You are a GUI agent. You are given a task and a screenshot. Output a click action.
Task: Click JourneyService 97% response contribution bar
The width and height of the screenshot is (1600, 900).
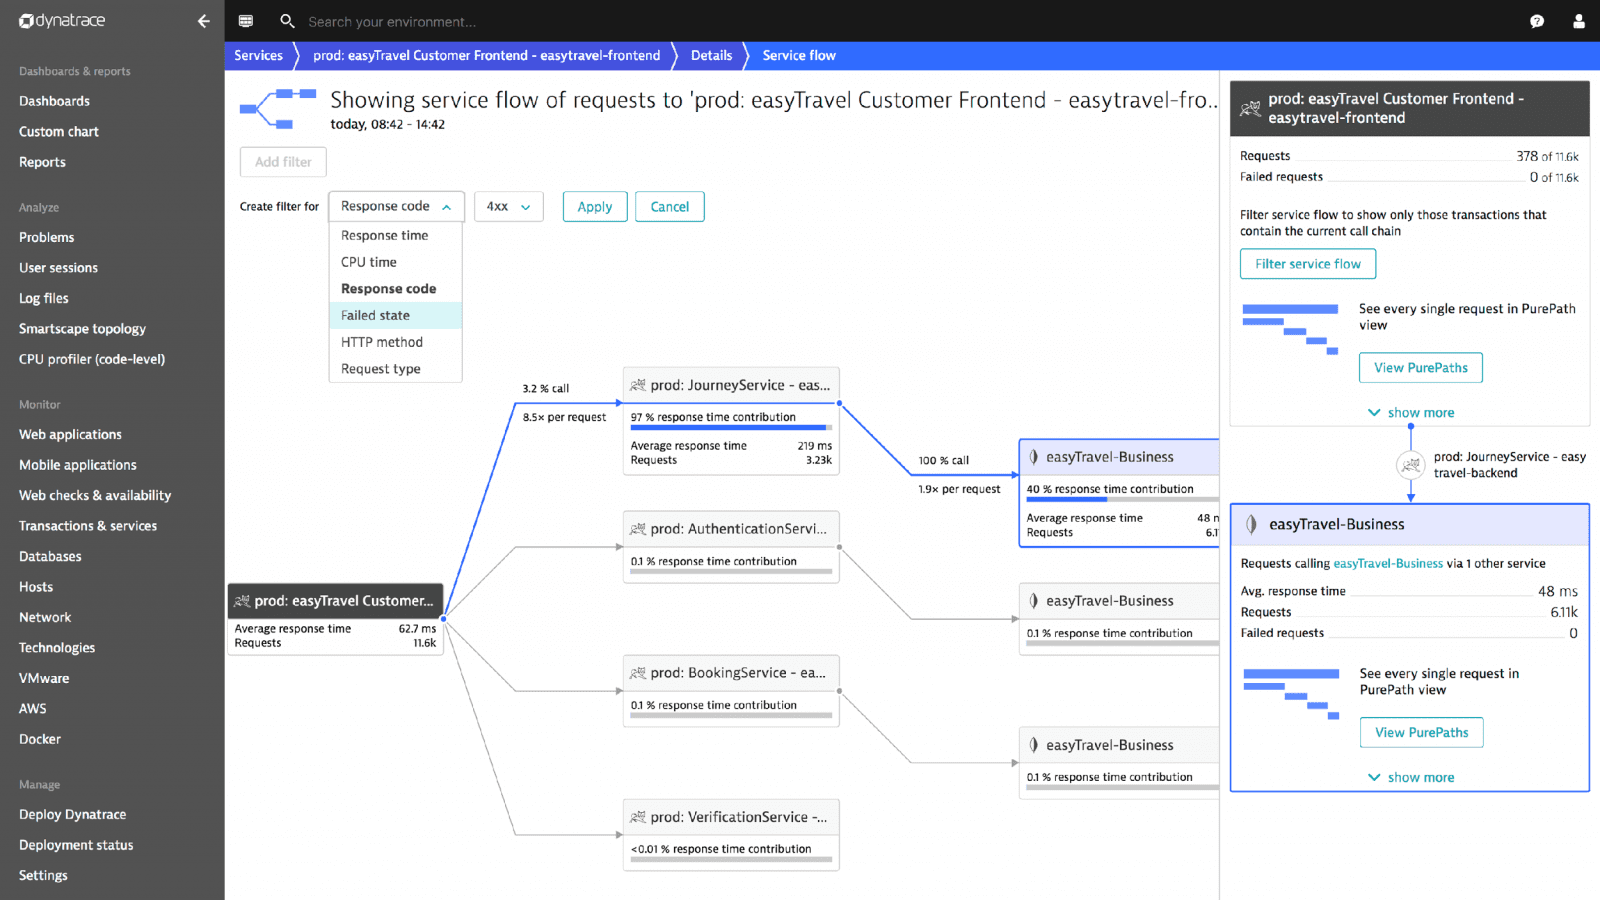point(730,428)
